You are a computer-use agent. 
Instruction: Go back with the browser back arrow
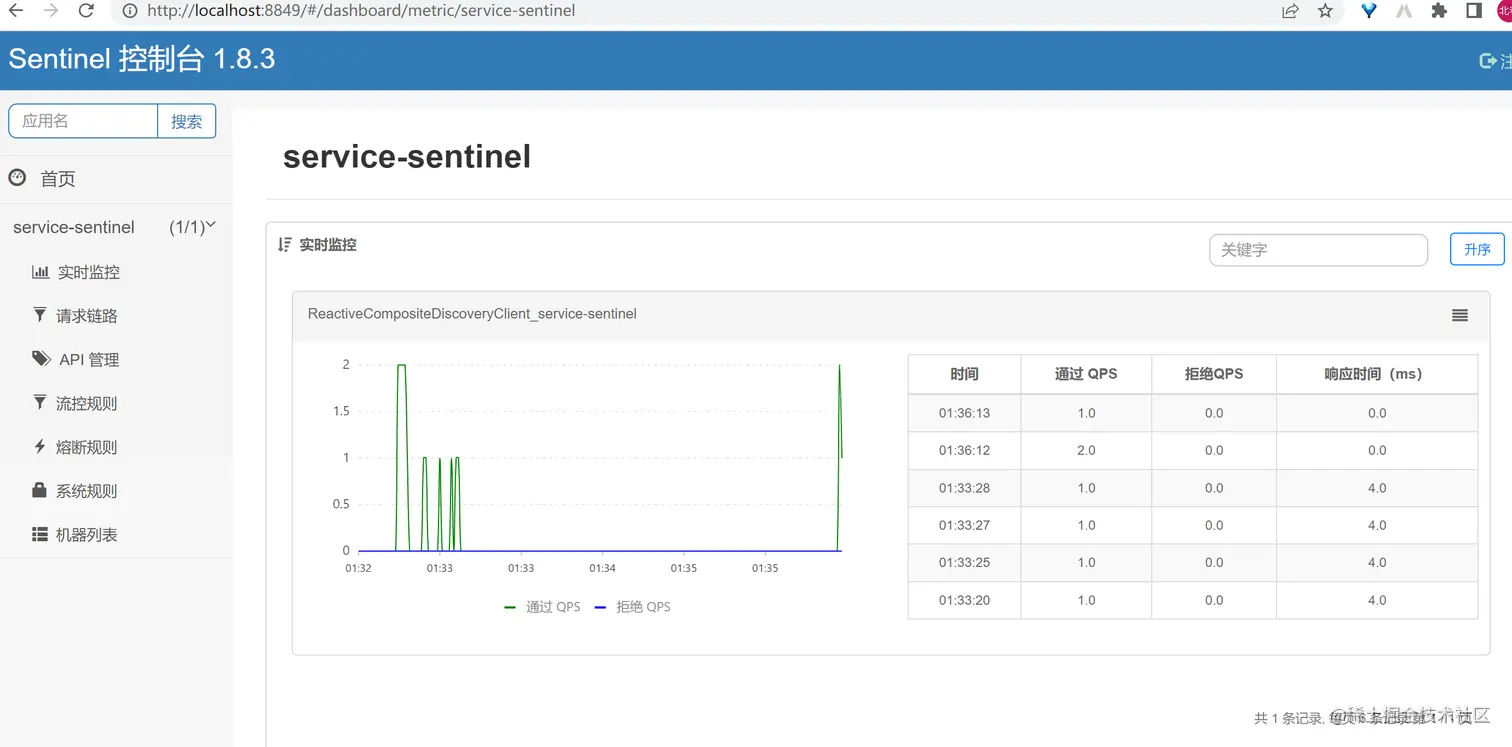16,11
